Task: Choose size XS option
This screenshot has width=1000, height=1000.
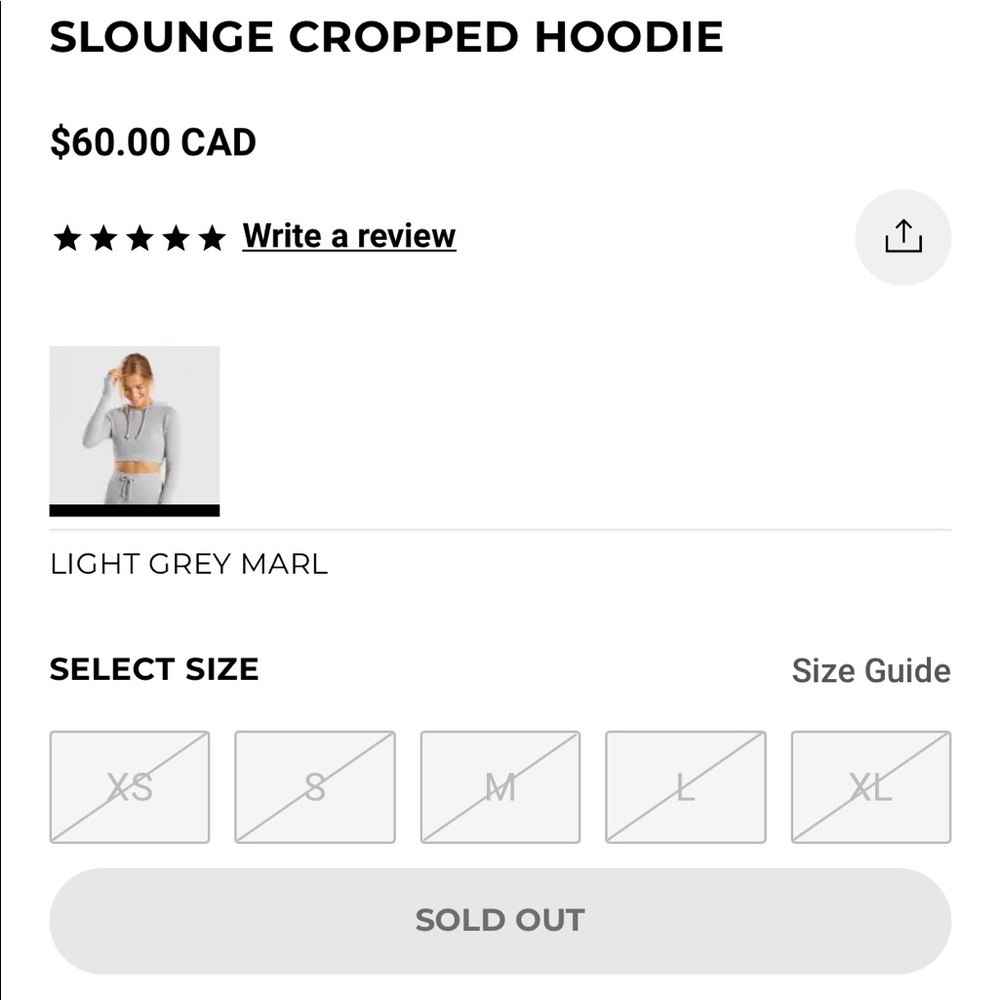Action: pos(129,787)
